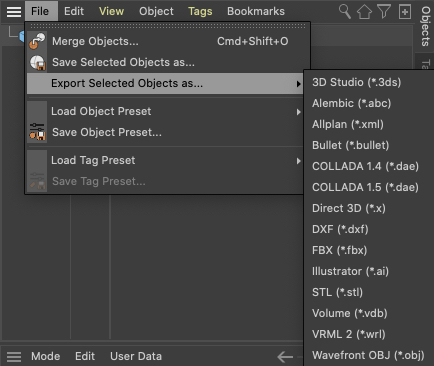The image size is (434, 366).
Task: Switch to the Objects side tab
Action: 425,27
